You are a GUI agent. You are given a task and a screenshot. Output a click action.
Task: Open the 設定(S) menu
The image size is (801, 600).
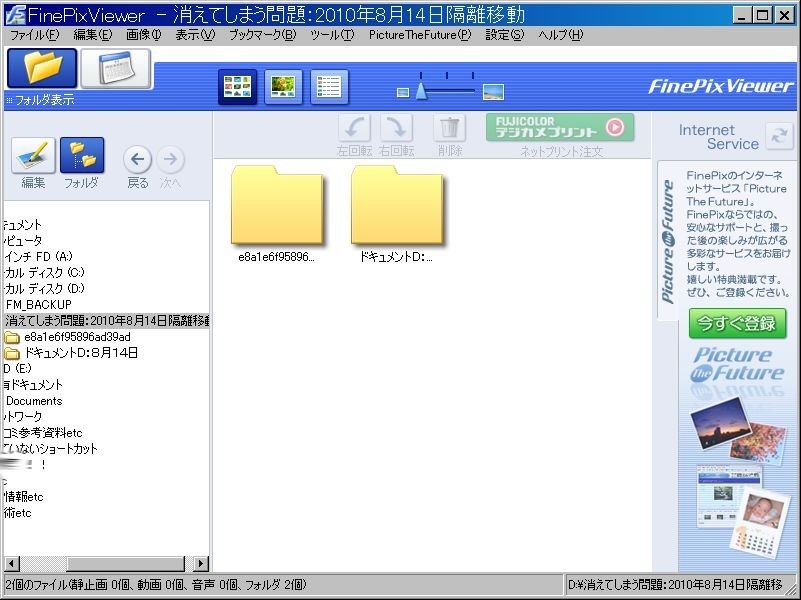(505, 35)
